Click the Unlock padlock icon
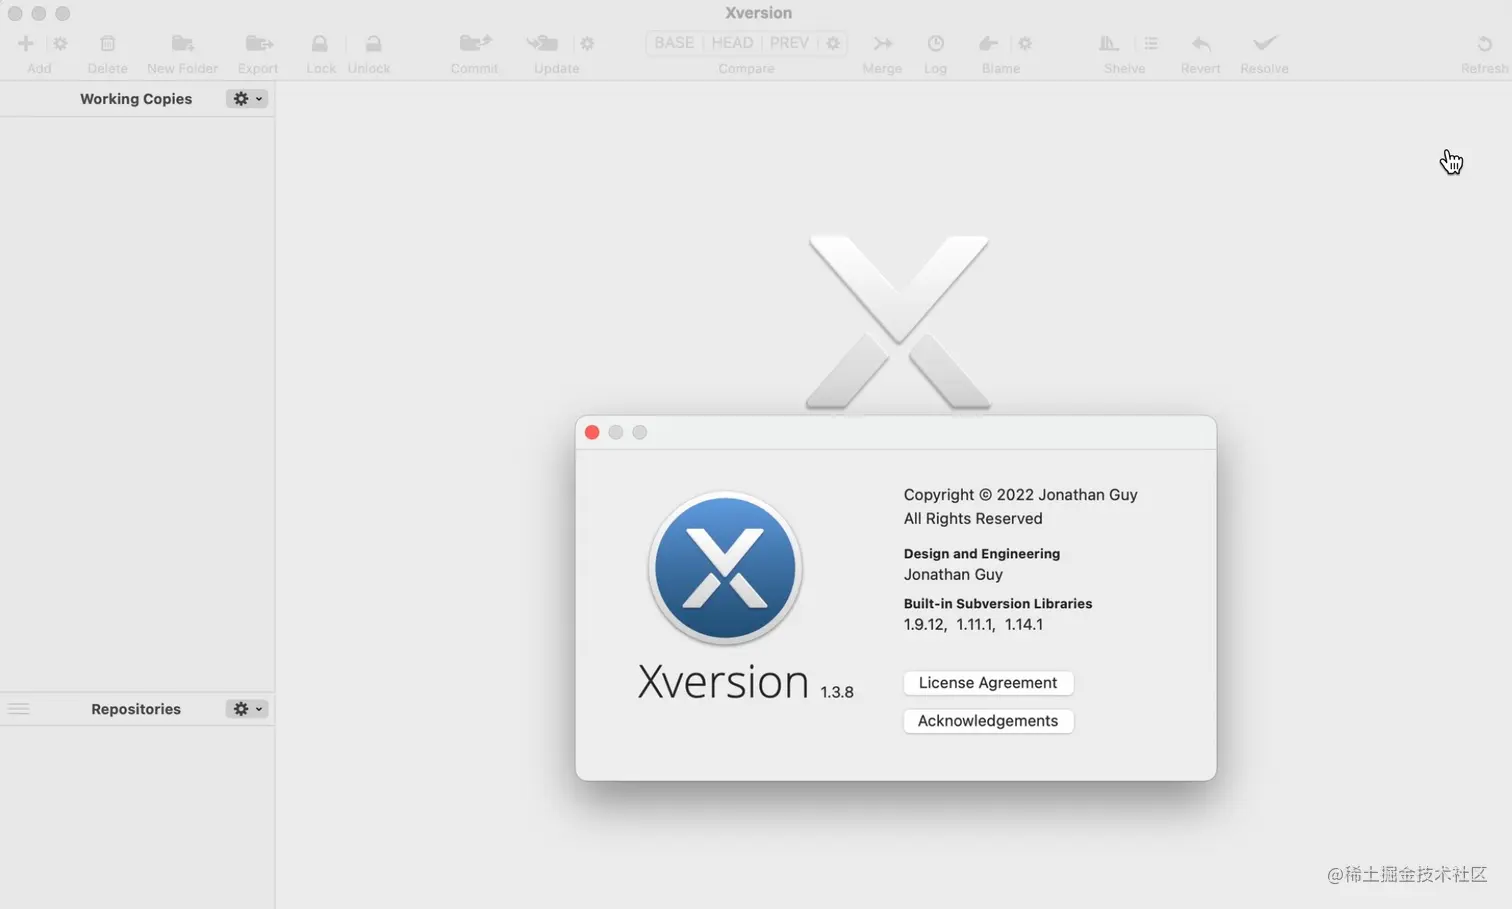Viewport: 1512px width, 909px height. pyautogui.click(x=373, y=43)
